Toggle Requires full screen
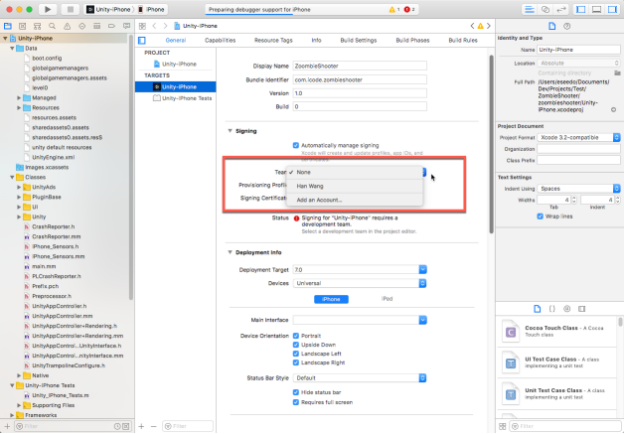 (296, 403)
